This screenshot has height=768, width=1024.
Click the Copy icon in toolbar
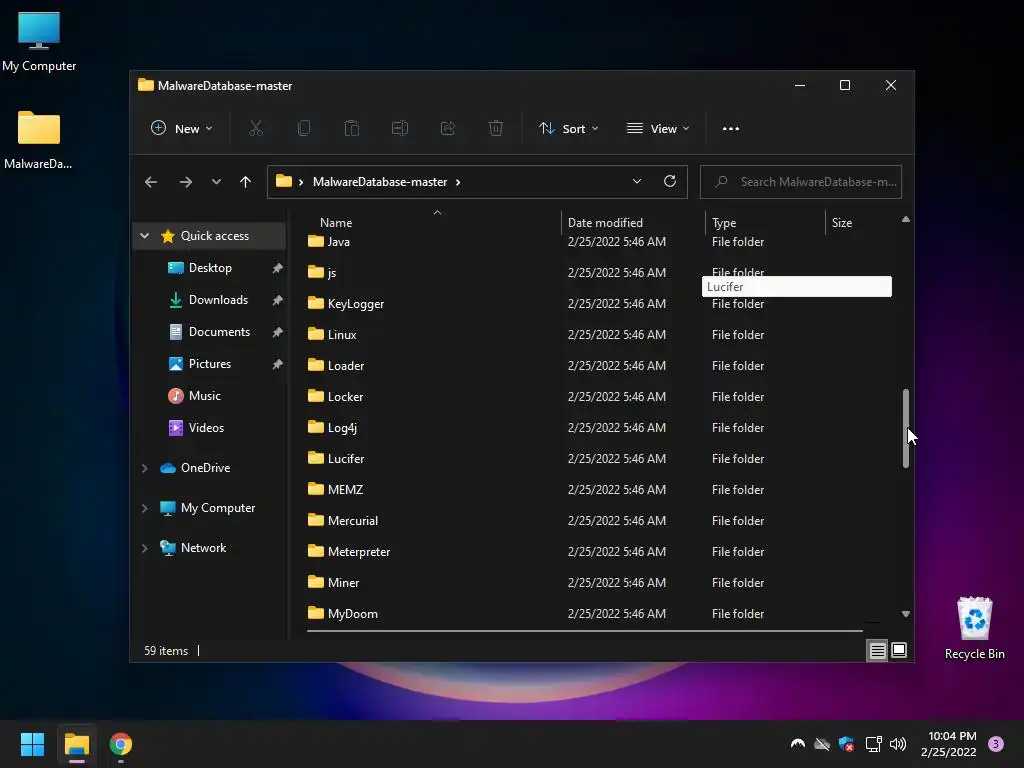(304, 129)
